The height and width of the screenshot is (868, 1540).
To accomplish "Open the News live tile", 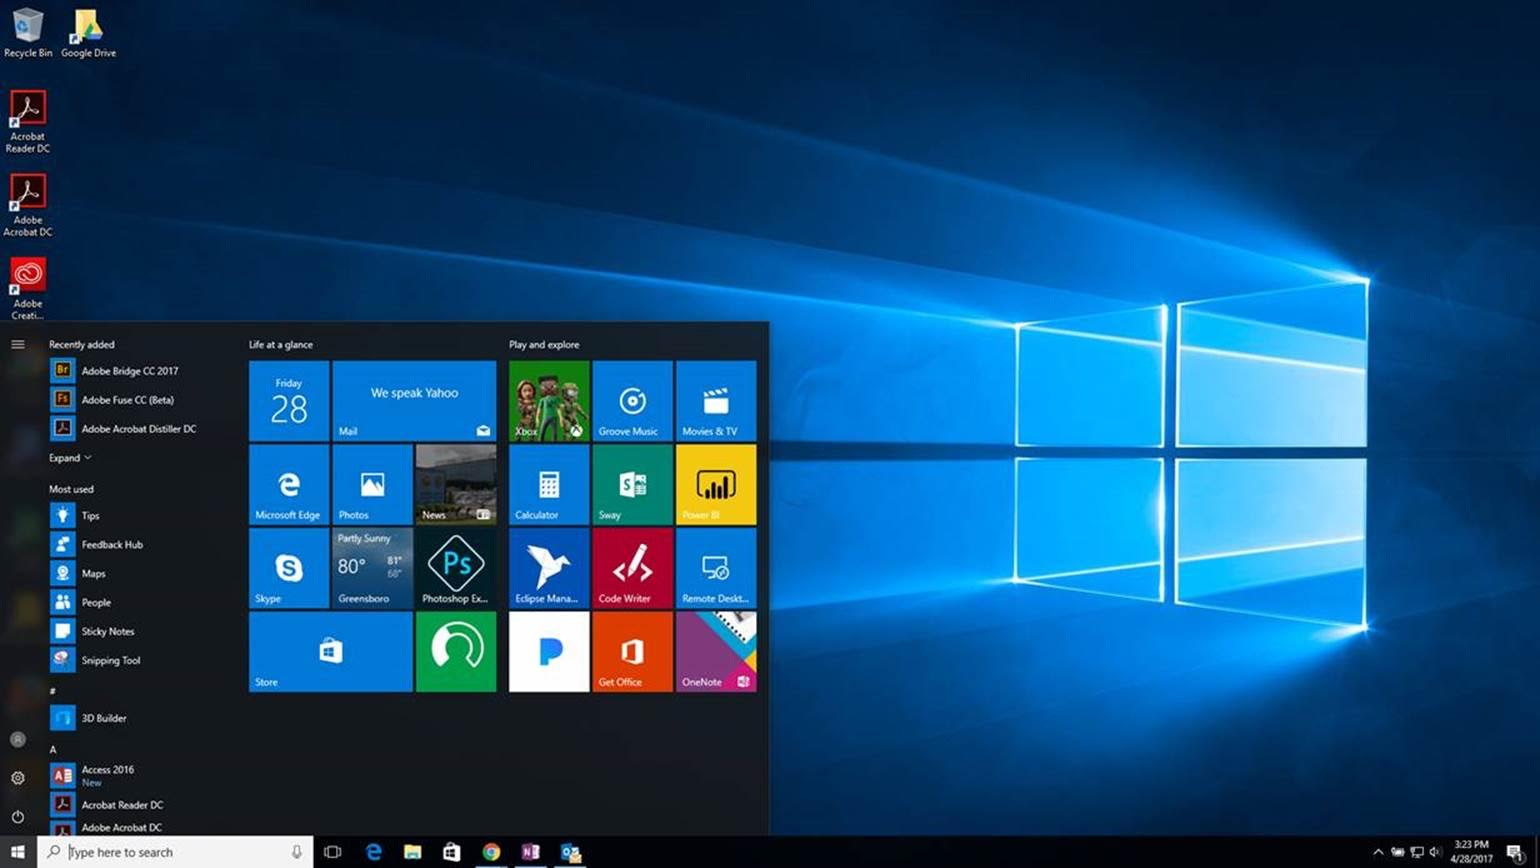I will coord(456,485).
